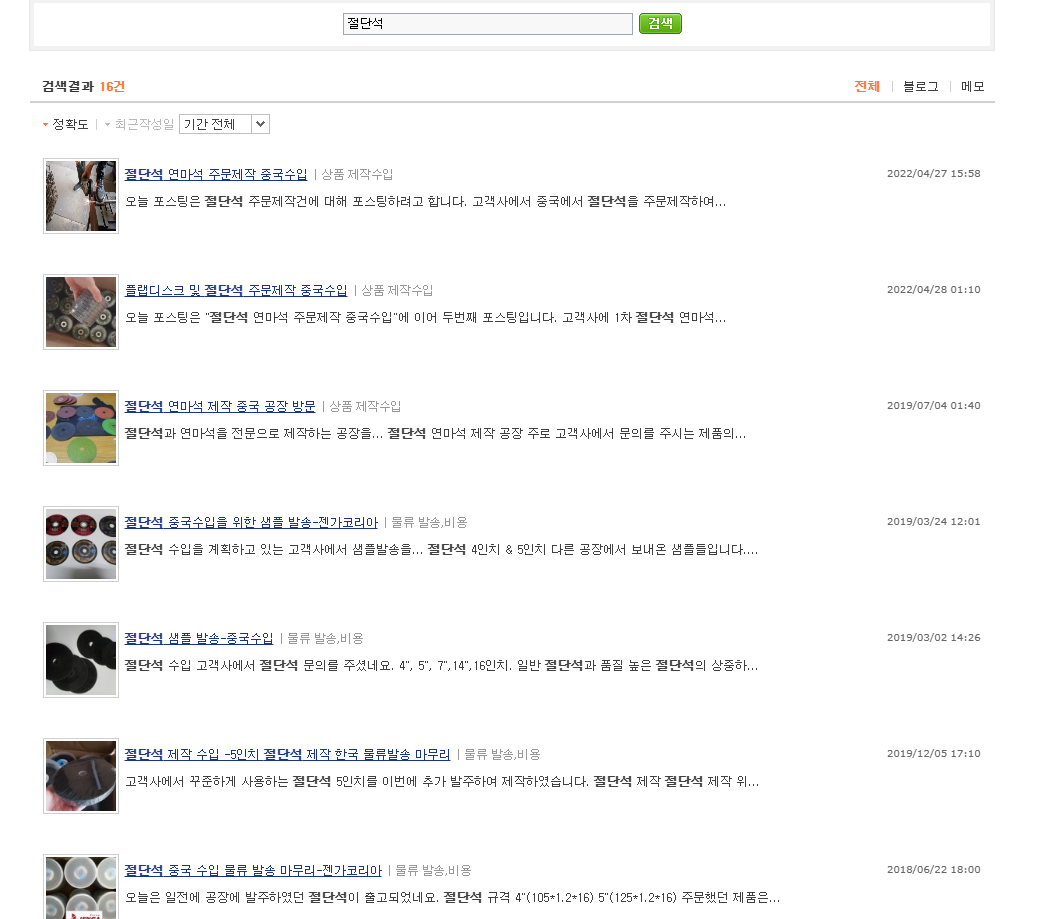Switch to the 메모 tab
This screenshot has width=1047, height=919.
point(972,87)
